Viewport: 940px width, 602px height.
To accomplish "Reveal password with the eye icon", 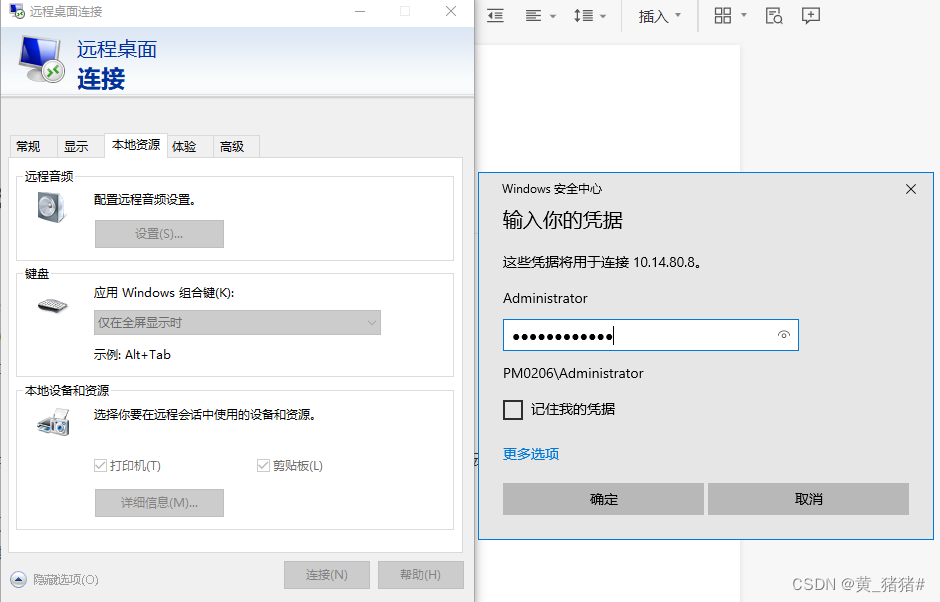I will pyautogui.click(x=784, y=335).
